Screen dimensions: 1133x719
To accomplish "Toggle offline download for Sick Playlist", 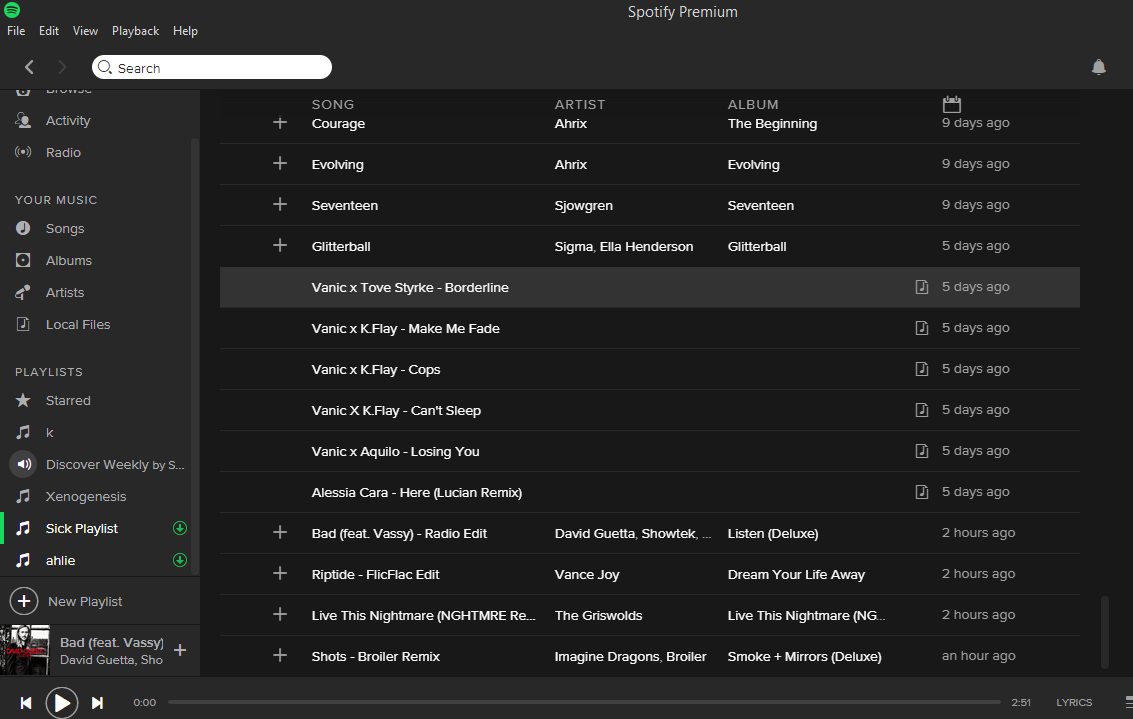I will tap(180, 528).
